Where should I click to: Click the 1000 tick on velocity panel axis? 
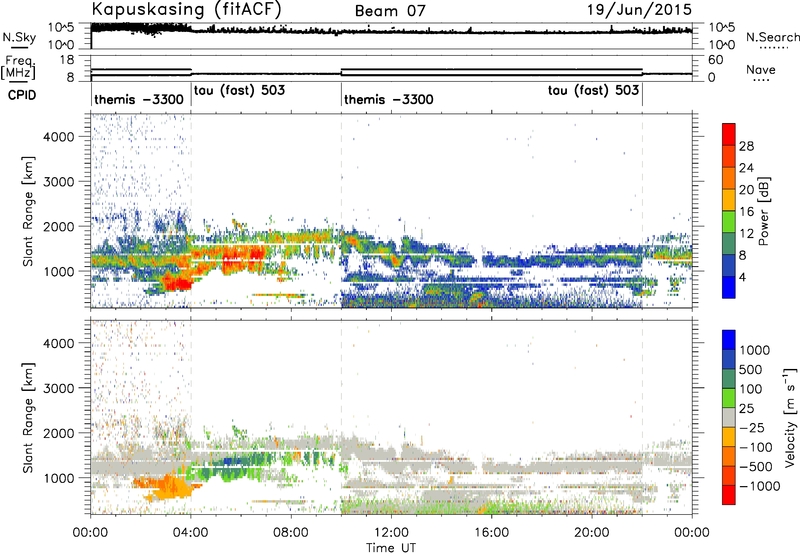pyautogui.click(x=59, y=478)
